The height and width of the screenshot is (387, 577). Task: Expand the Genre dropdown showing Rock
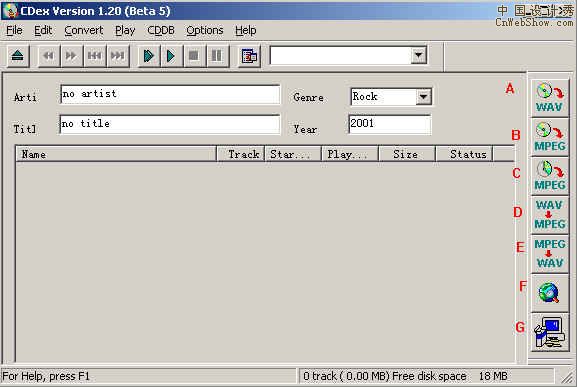pos(424,97)
